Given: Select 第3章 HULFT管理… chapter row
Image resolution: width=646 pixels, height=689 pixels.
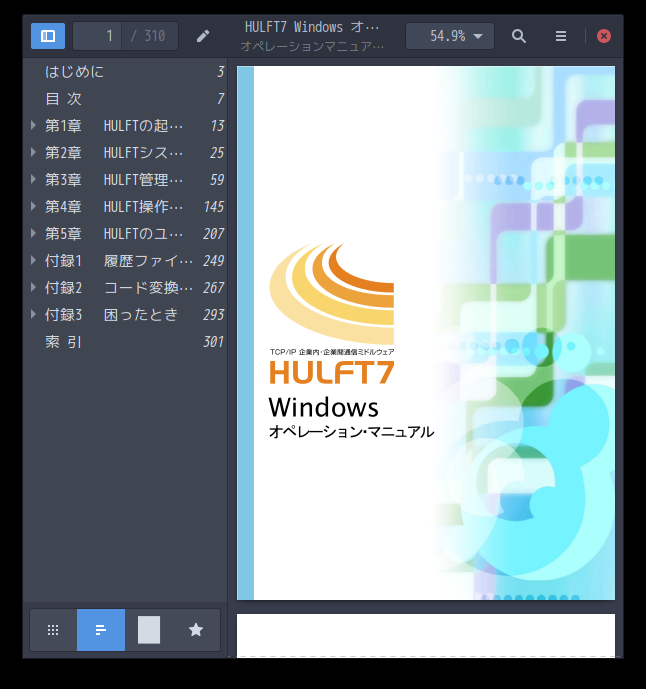Looking at the screenshot, I should click(x=125, y=180).
